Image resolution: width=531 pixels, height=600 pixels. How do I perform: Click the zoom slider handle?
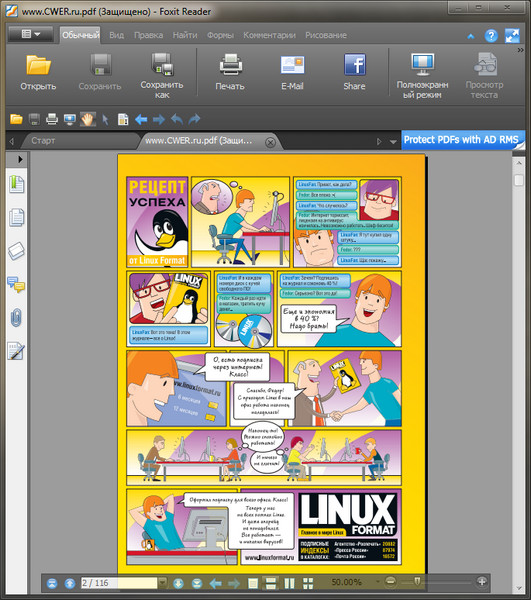coord(417,582)
